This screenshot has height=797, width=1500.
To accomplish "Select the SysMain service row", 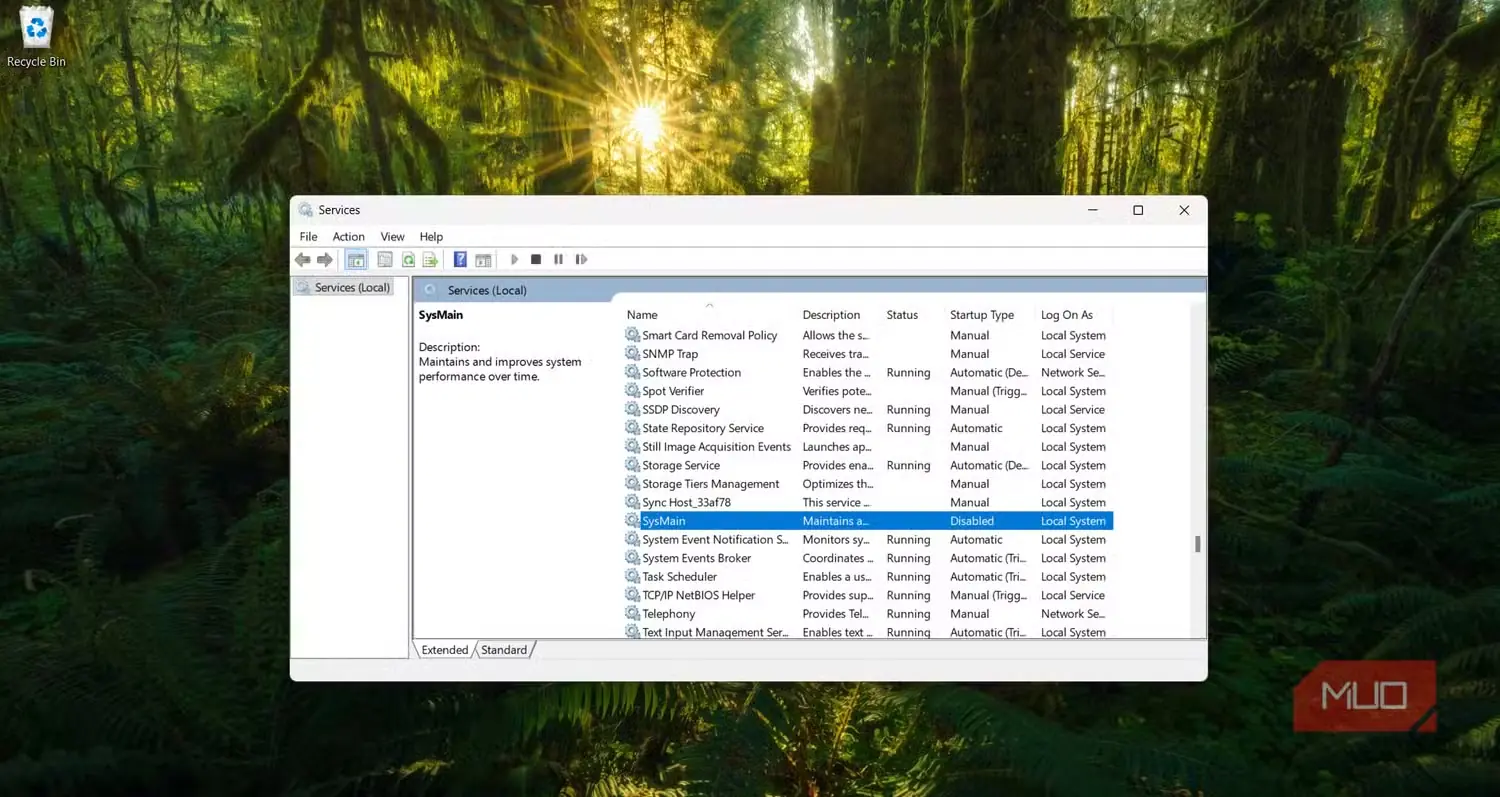I will point(868,521).
